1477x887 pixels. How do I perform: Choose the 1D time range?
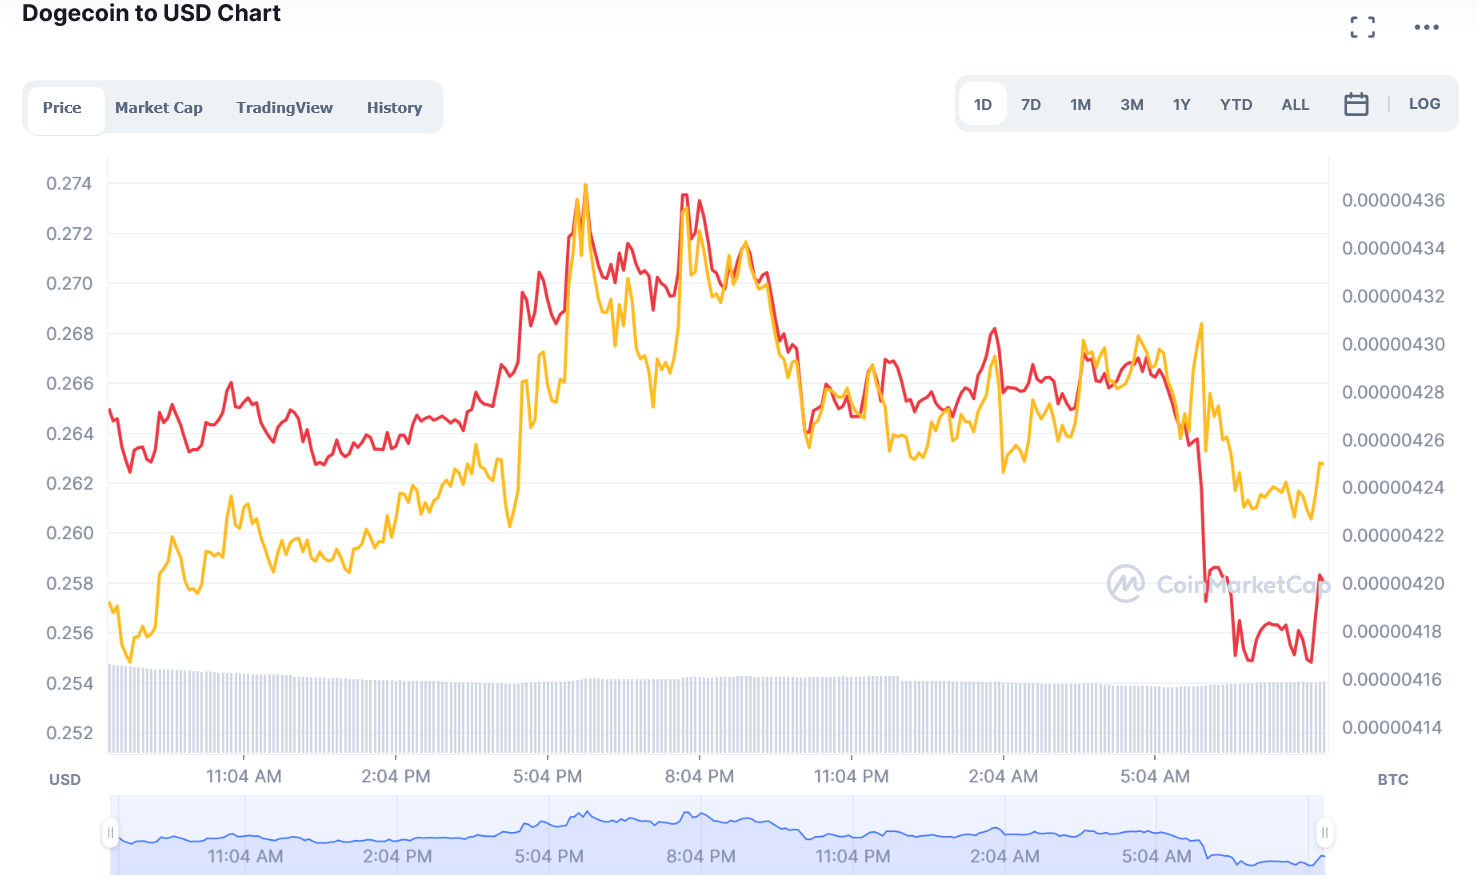pos(982,105)
